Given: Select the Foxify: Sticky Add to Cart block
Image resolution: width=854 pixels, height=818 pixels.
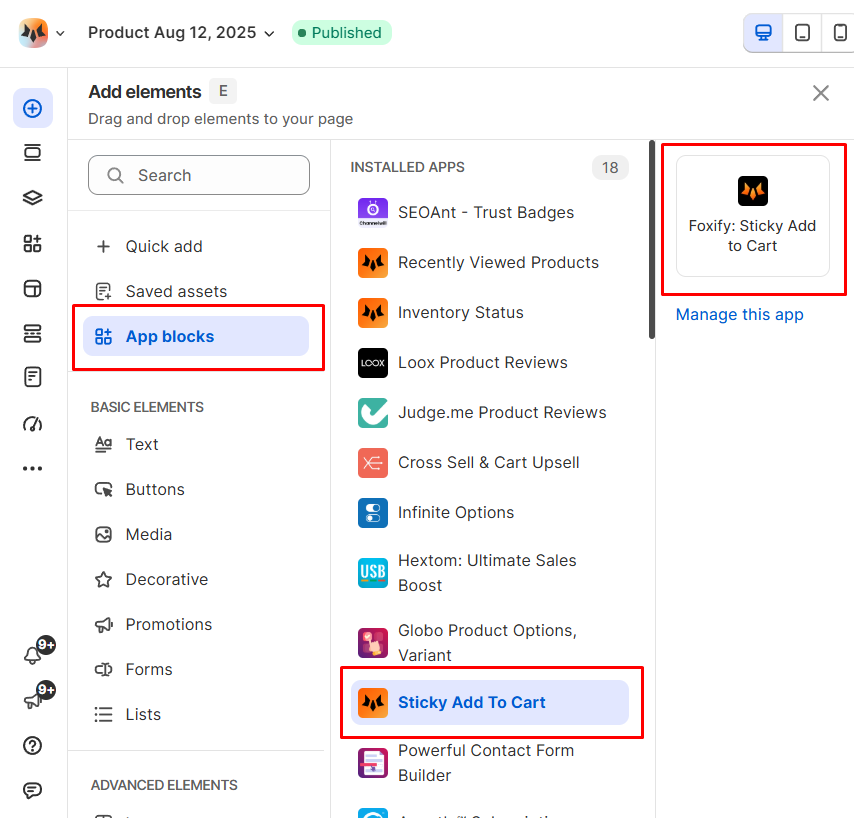Looking at the screenshot, I should pyautogui.click(x=752, y=216).
